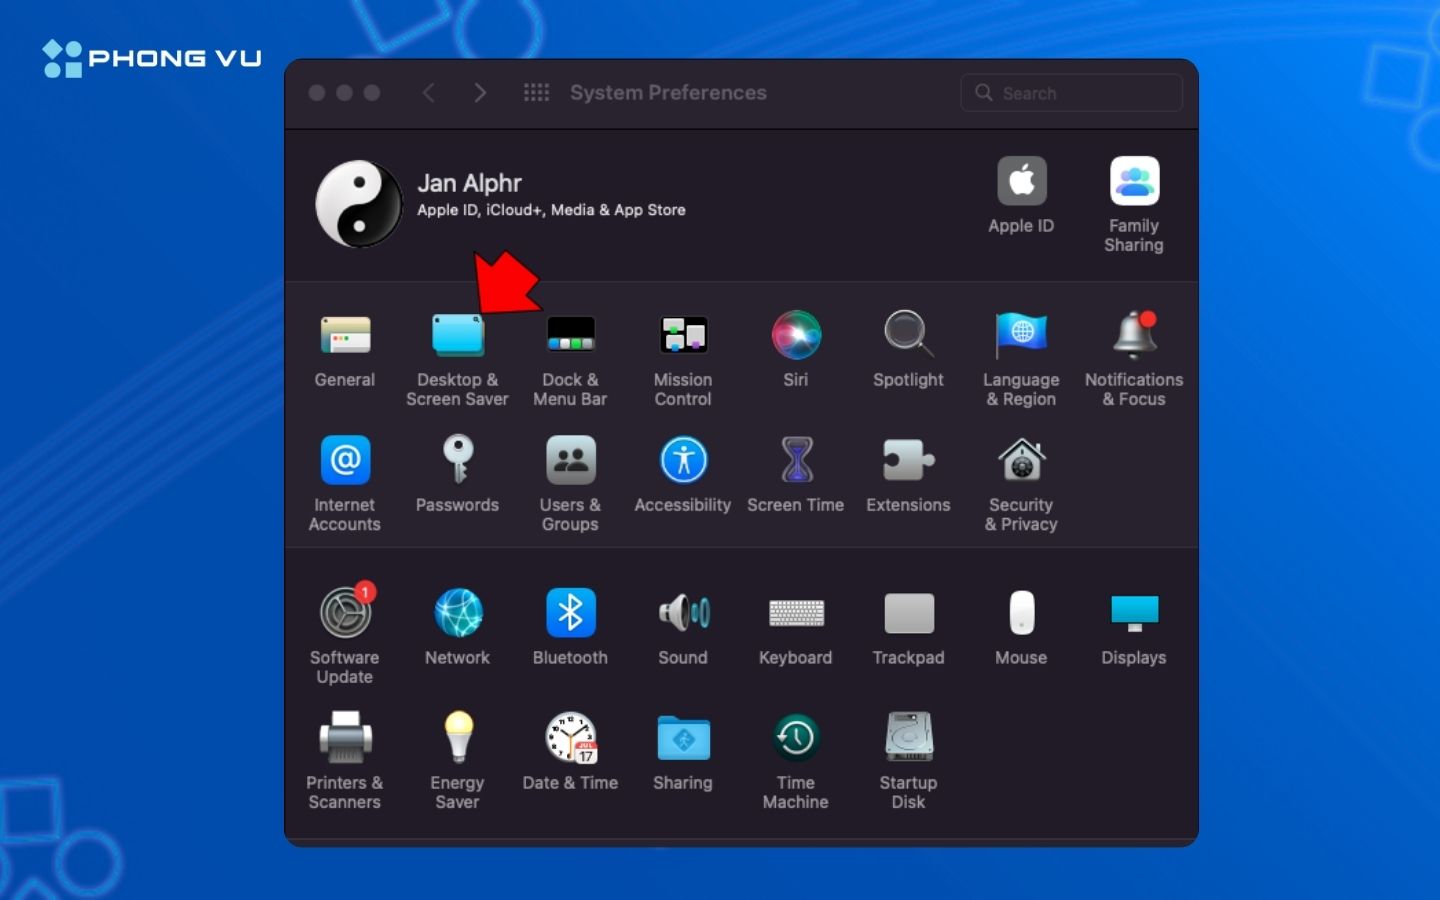Click the Apple ID icon
1440x900 pixels.
pyautogui.click(x=1021, y=183)
